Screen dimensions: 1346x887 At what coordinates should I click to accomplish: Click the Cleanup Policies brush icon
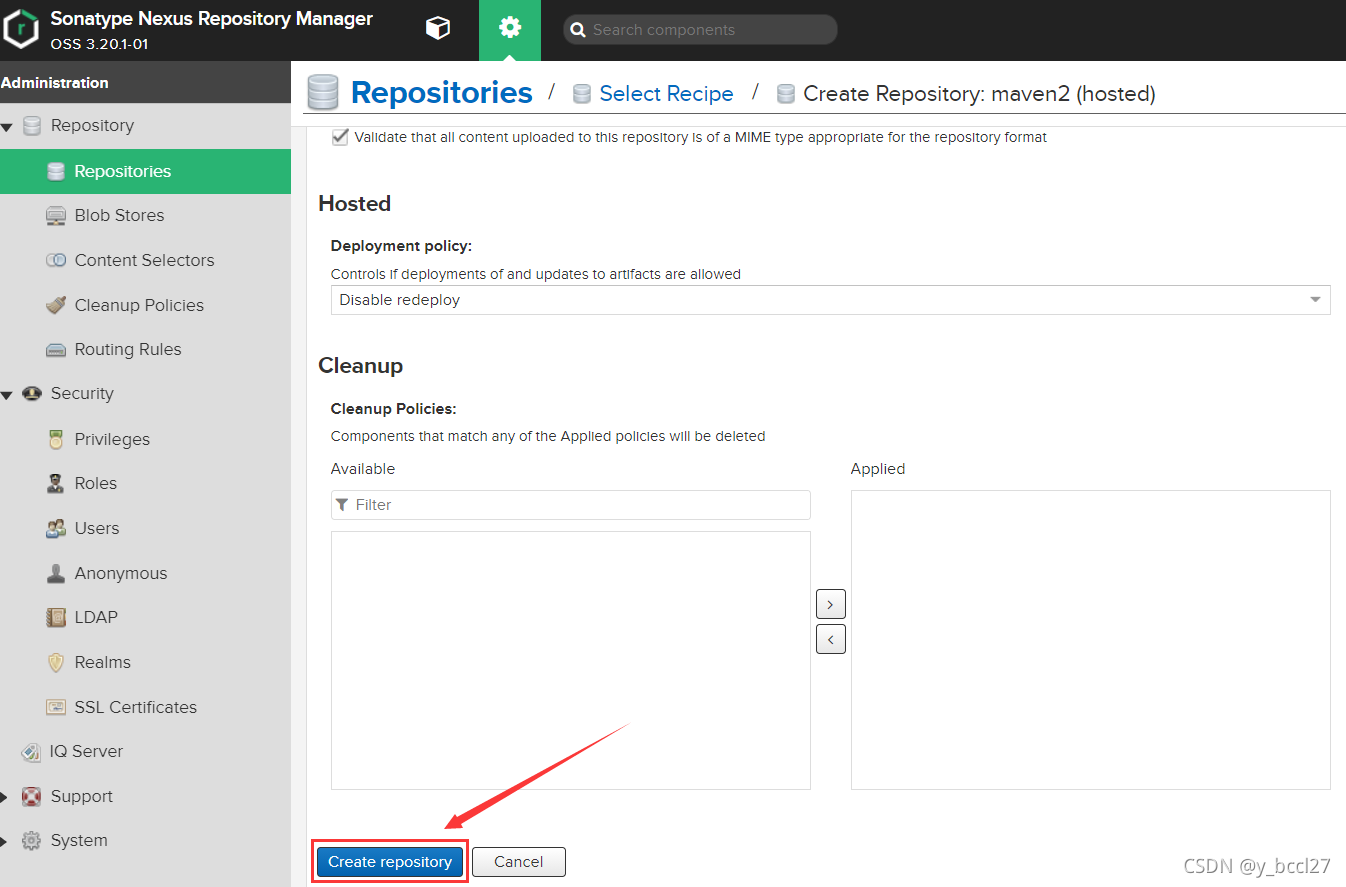(x=56, y=305)
